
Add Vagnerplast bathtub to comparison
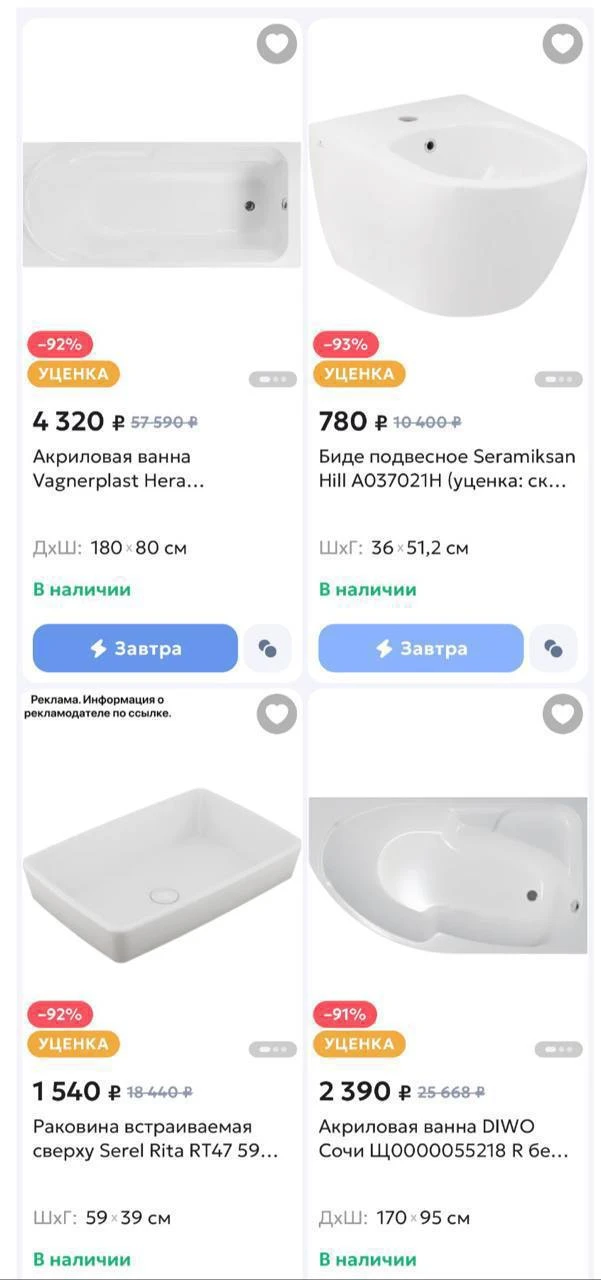point(267,648)
